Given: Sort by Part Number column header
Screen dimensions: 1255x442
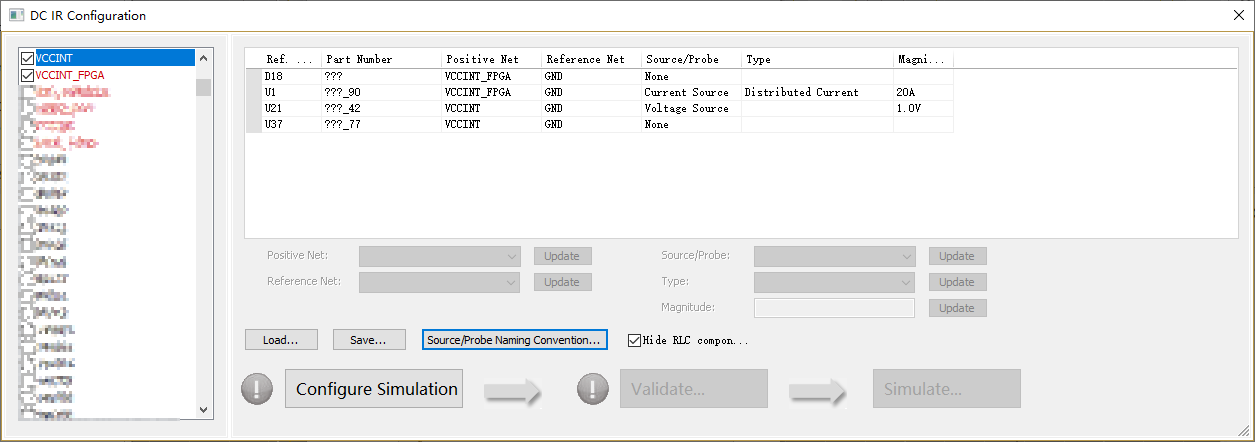Looking at the screenshot, I should pos(381,60).
